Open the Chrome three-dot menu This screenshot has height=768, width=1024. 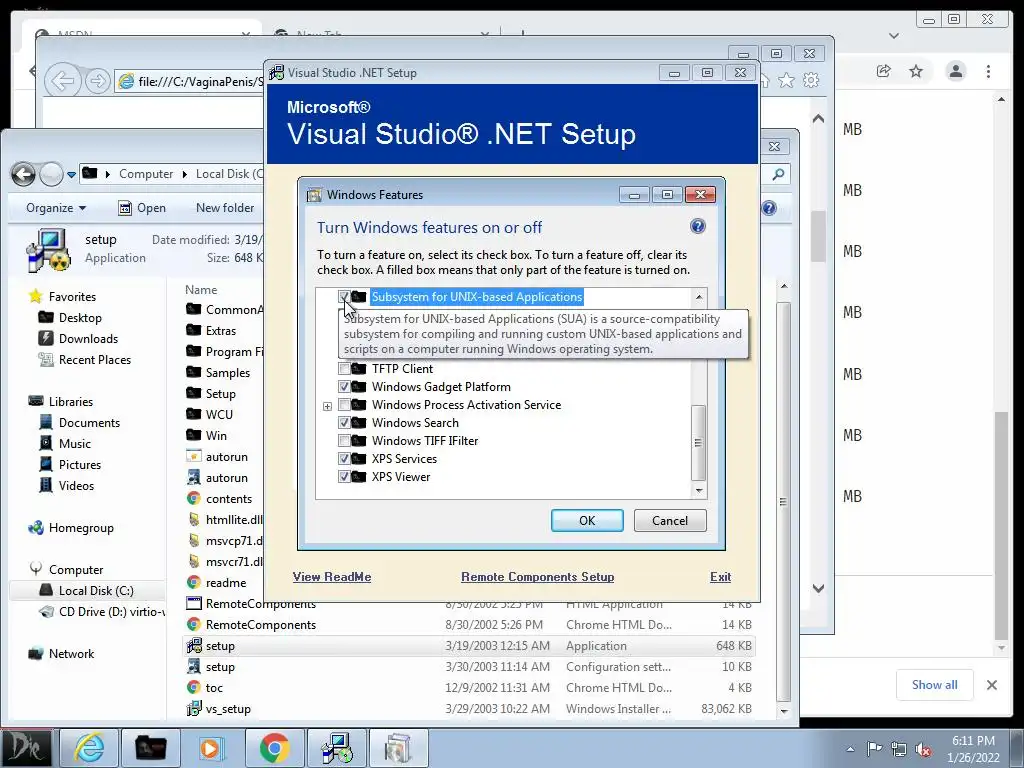[988, 71]
